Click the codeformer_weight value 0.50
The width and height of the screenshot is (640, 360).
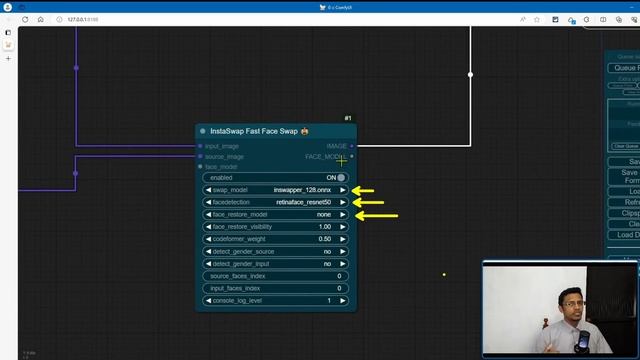(325, 239)
